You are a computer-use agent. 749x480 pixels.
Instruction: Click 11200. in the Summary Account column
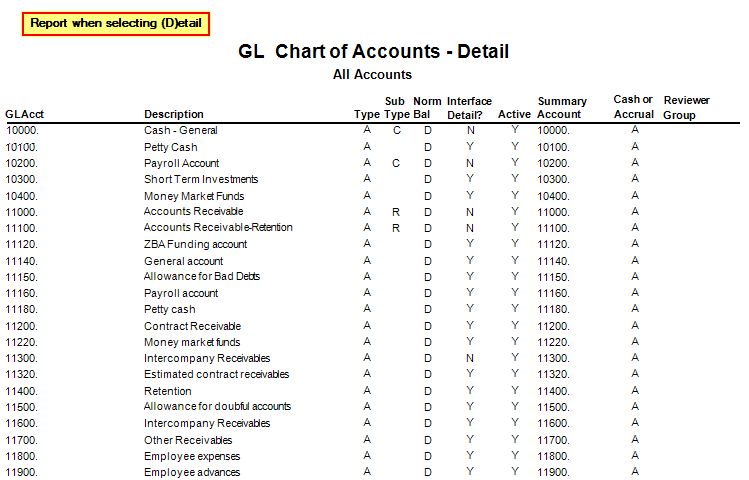click(x=553, y=326)
